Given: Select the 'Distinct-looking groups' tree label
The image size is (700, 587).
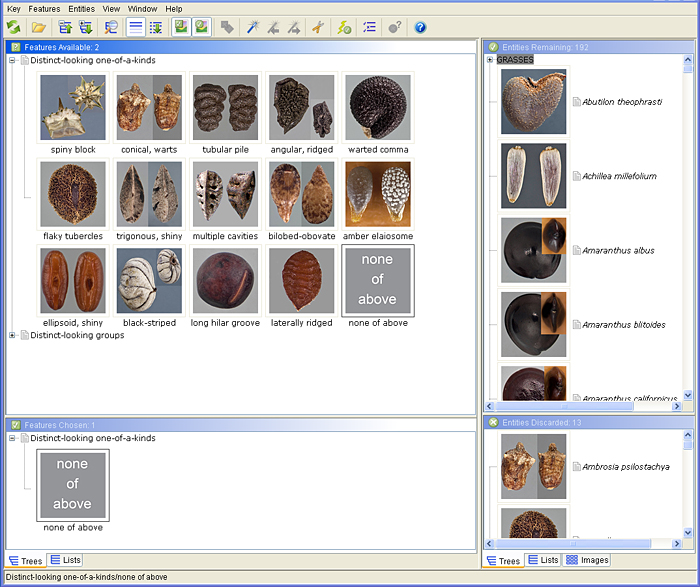Looking at the screenshot, I should (77, 335).
